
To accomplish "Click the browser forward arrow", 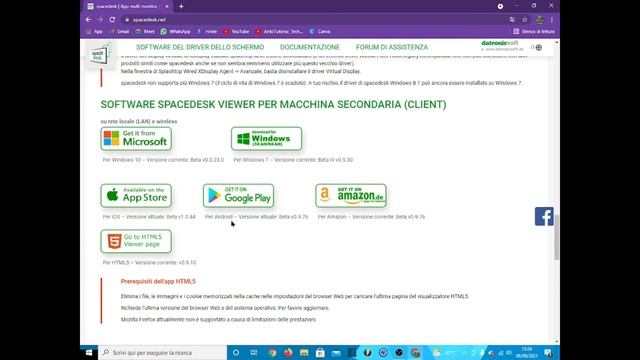I will (x=100, y=20).
